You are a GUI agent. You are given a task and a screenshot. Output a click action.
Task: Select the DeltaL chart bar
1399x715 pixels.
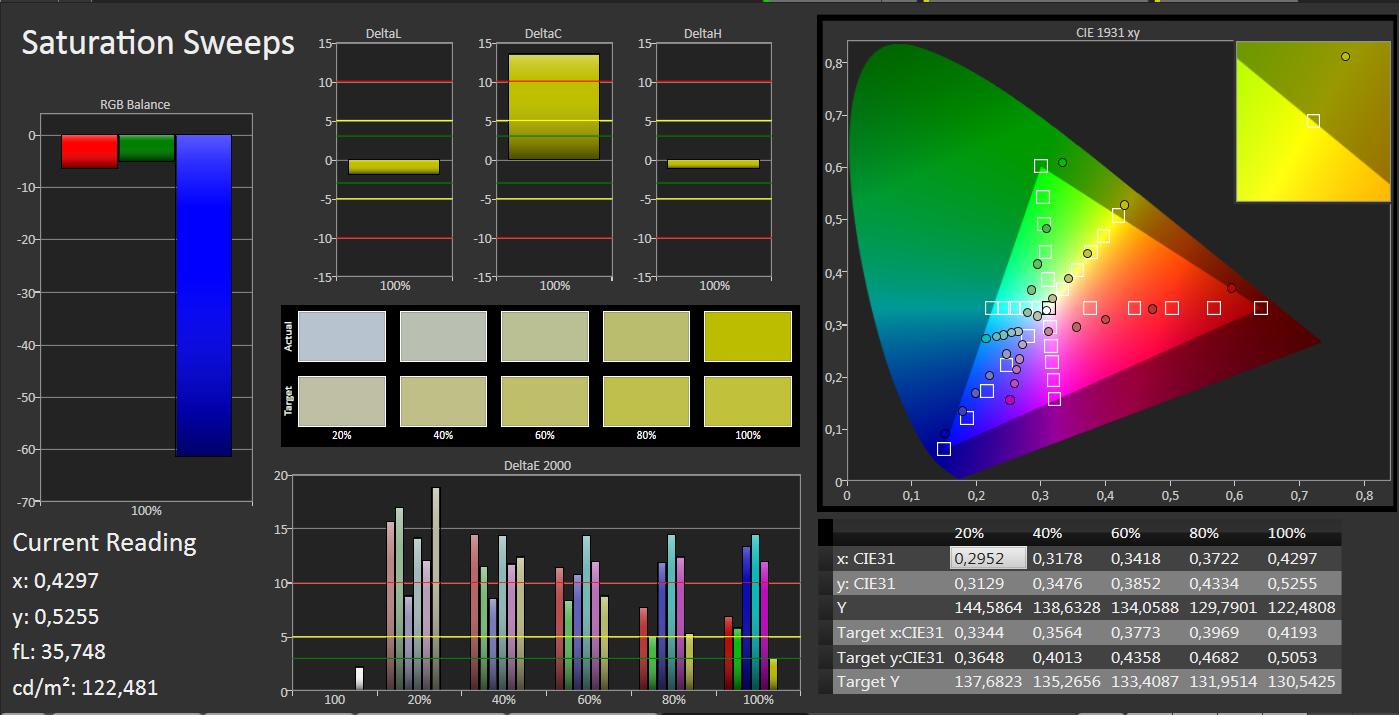394,167
